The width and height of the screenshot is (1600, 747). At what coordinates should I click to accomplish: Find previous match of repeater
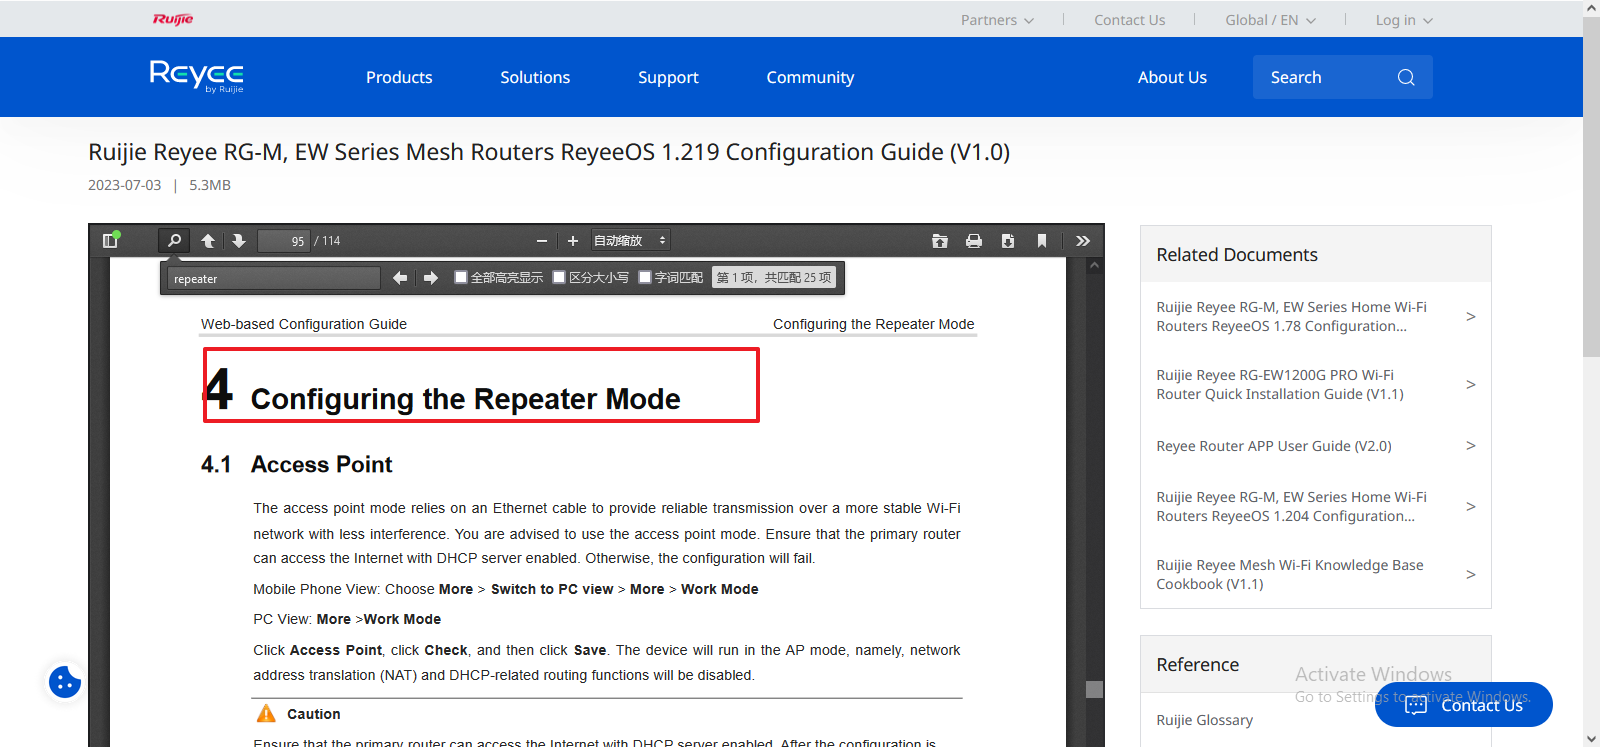tap(400, 278)
